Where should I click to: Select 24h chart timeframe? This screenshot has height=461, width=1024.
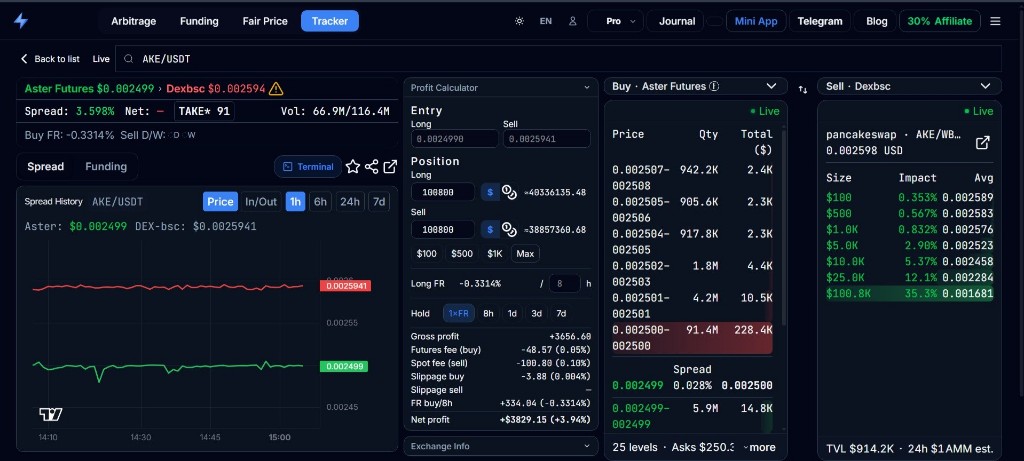[x=349, y=202]
